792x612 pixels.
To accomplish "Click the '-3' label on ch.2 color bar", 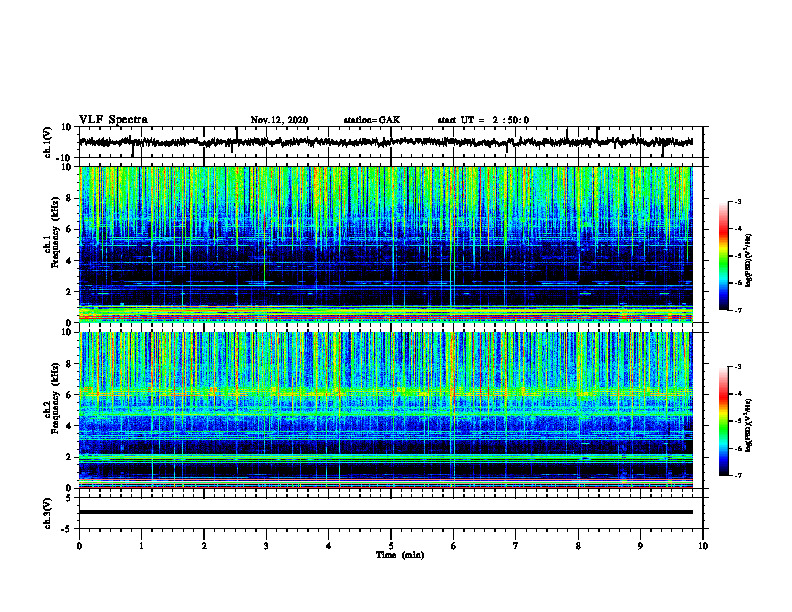I will click(738, 367).
